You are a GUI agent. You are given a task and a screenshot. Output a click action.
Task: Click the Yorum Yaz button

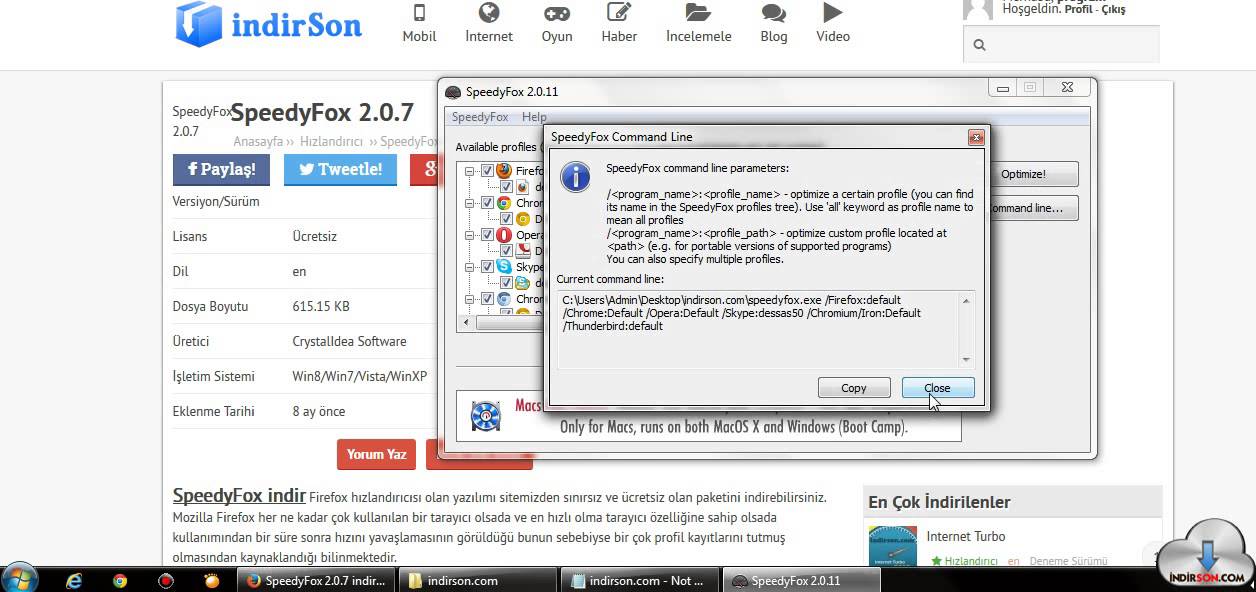pyautogui.click(x=376, y=454)
